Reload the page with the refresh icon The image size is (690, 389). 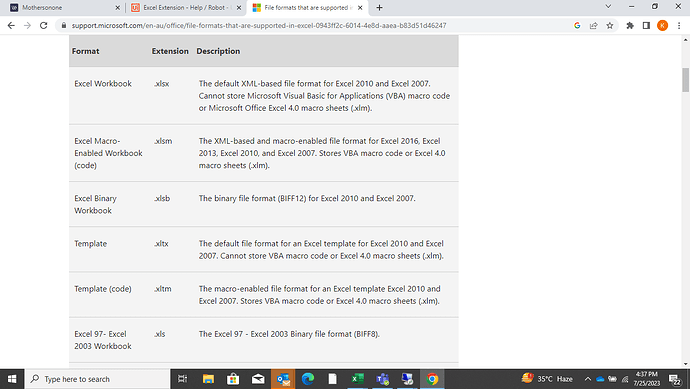tap(44, 26)
